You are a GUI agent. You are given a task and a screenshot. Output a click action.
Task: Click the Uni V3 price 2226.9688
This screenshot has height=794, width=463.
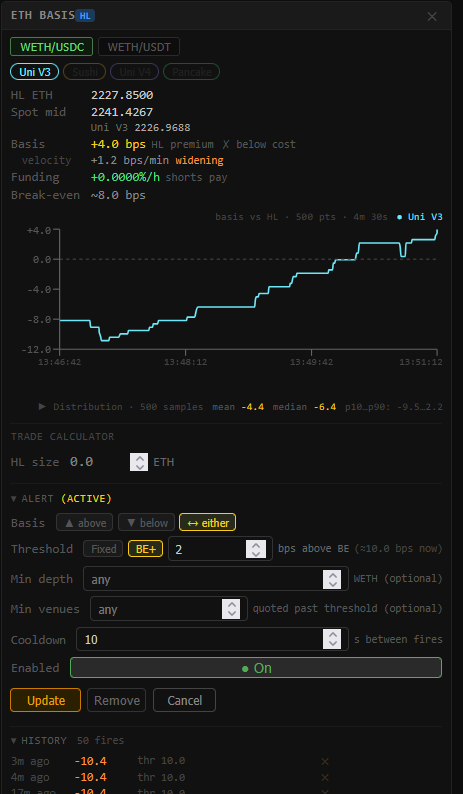coord(163,128)
